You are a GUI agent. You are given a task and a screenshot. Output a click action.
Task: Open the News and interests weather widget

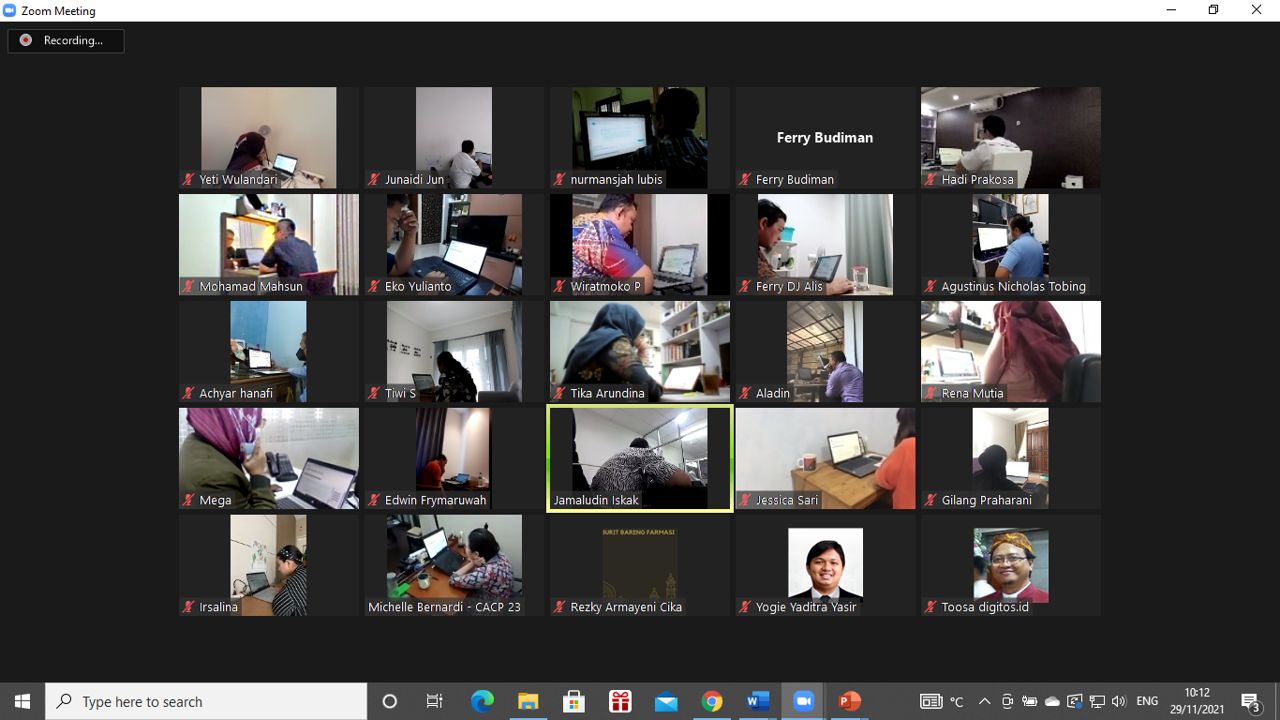(943, 701)
